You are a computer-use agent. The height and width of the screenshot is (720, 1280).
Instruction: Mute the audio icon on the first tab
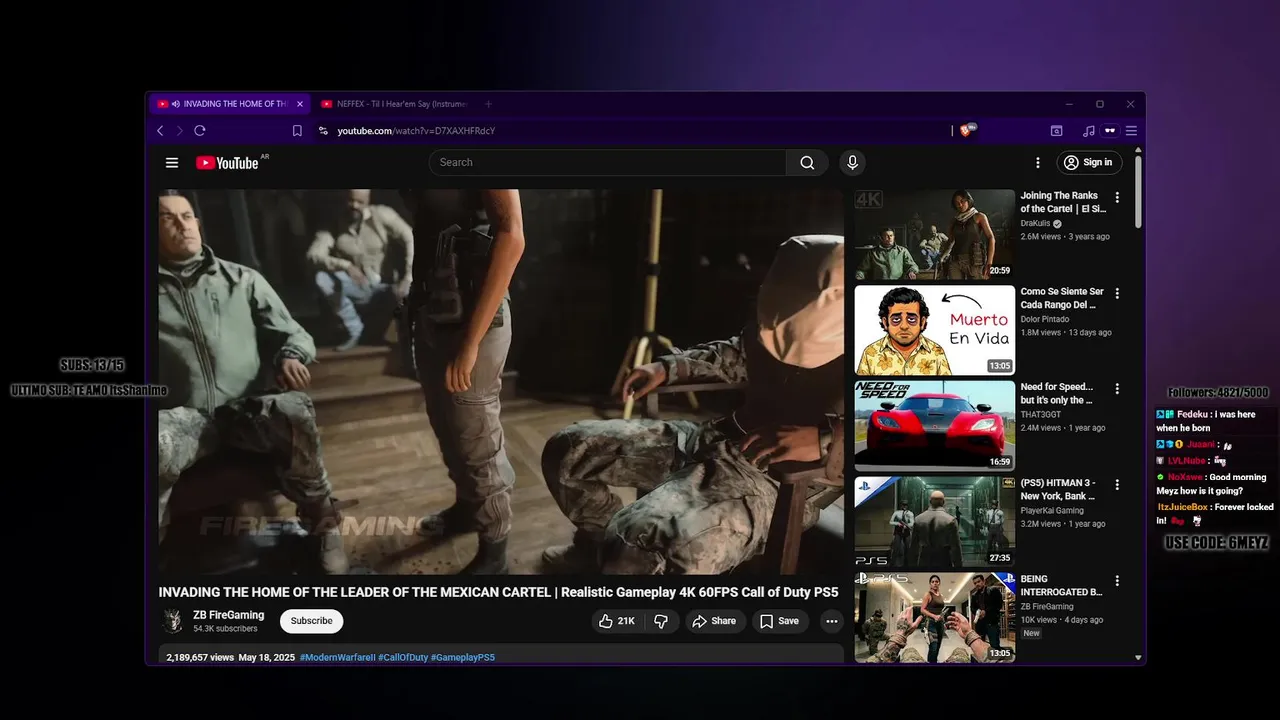176,104
